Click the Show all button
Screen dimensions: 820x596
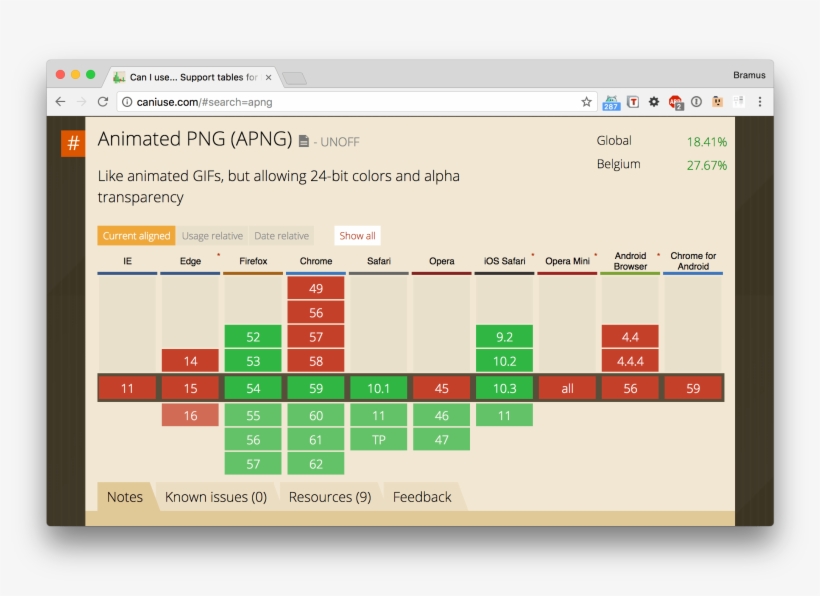(357, 236)
